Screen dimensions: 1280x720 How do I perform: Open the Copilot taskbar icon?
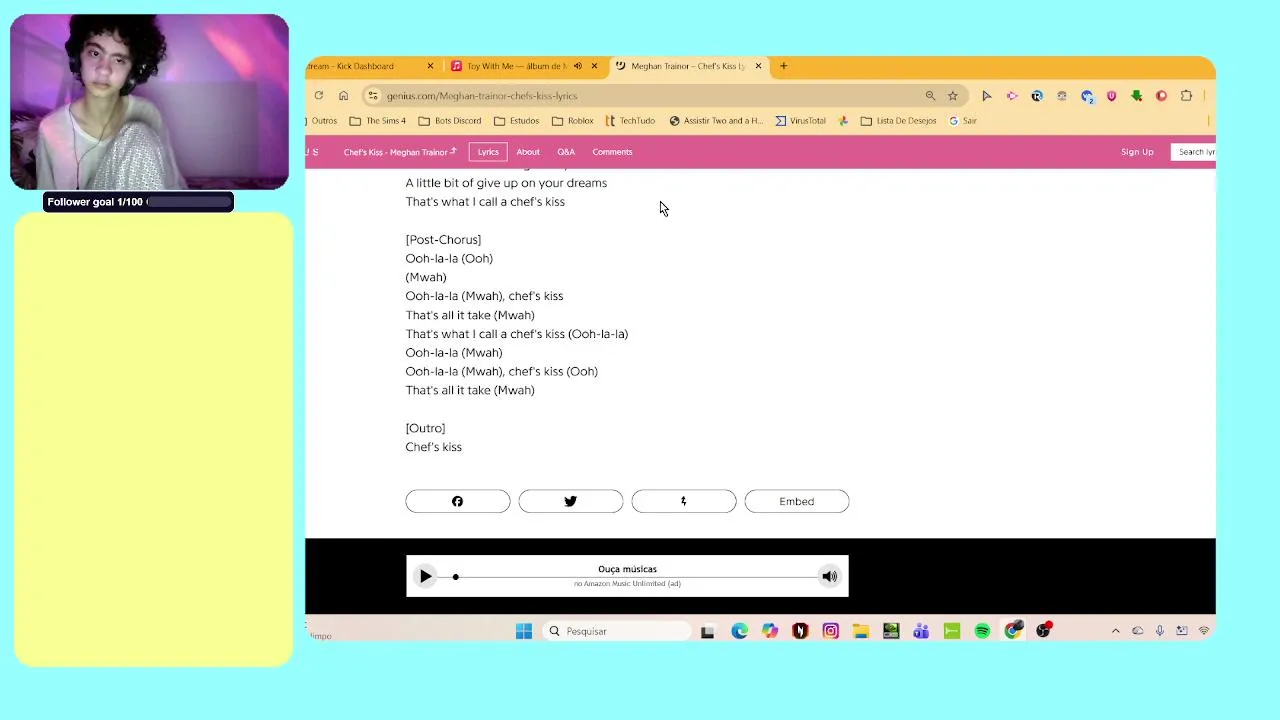point(769,631)
